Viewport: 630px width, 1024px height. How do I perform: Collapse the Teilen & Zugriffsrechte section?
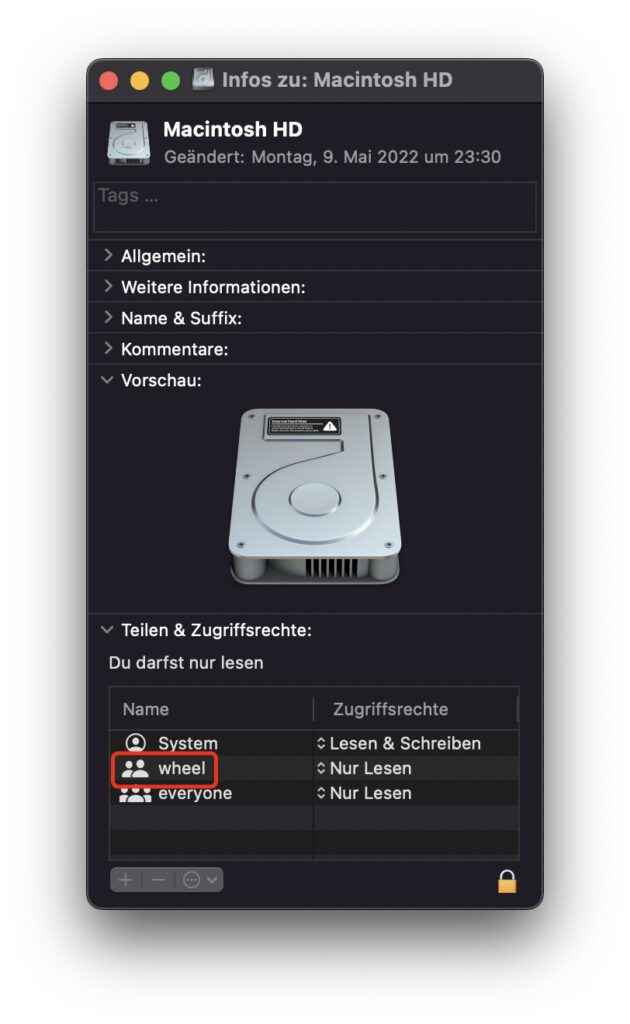click(108, 630)
